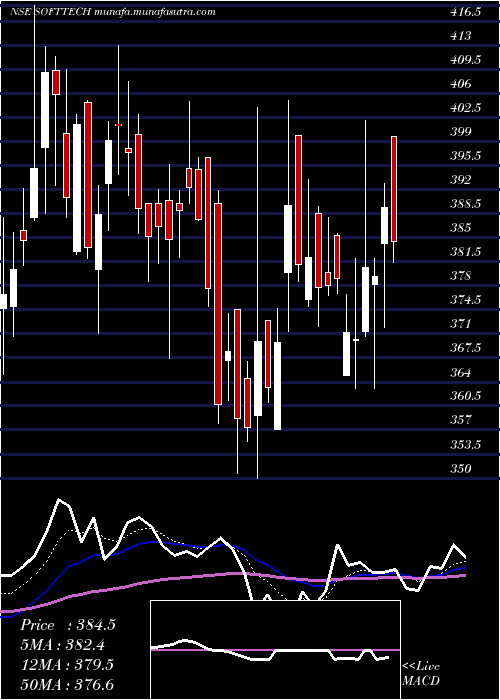Click the 395.5 price axis label
The image size is (500, 700).
pos(465,156)
